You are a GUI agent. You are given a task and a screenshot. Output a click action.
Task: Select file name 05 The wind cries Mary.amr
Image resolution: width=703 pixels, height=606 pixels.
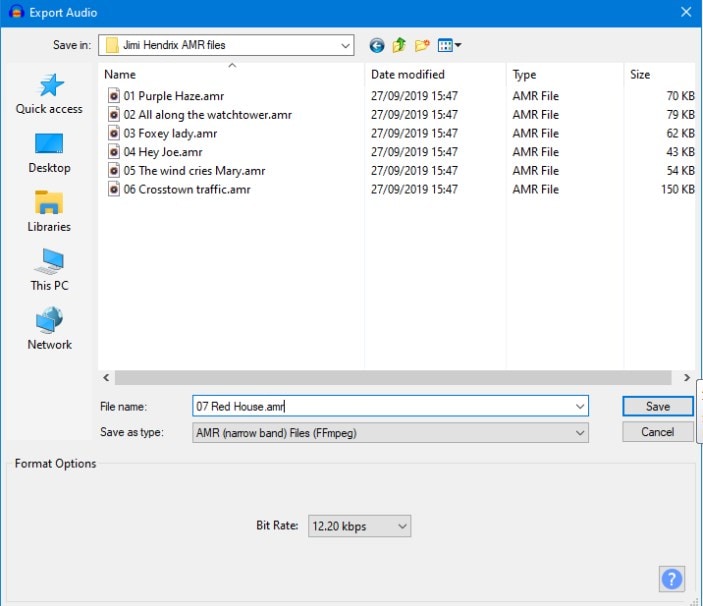[194, 171]
